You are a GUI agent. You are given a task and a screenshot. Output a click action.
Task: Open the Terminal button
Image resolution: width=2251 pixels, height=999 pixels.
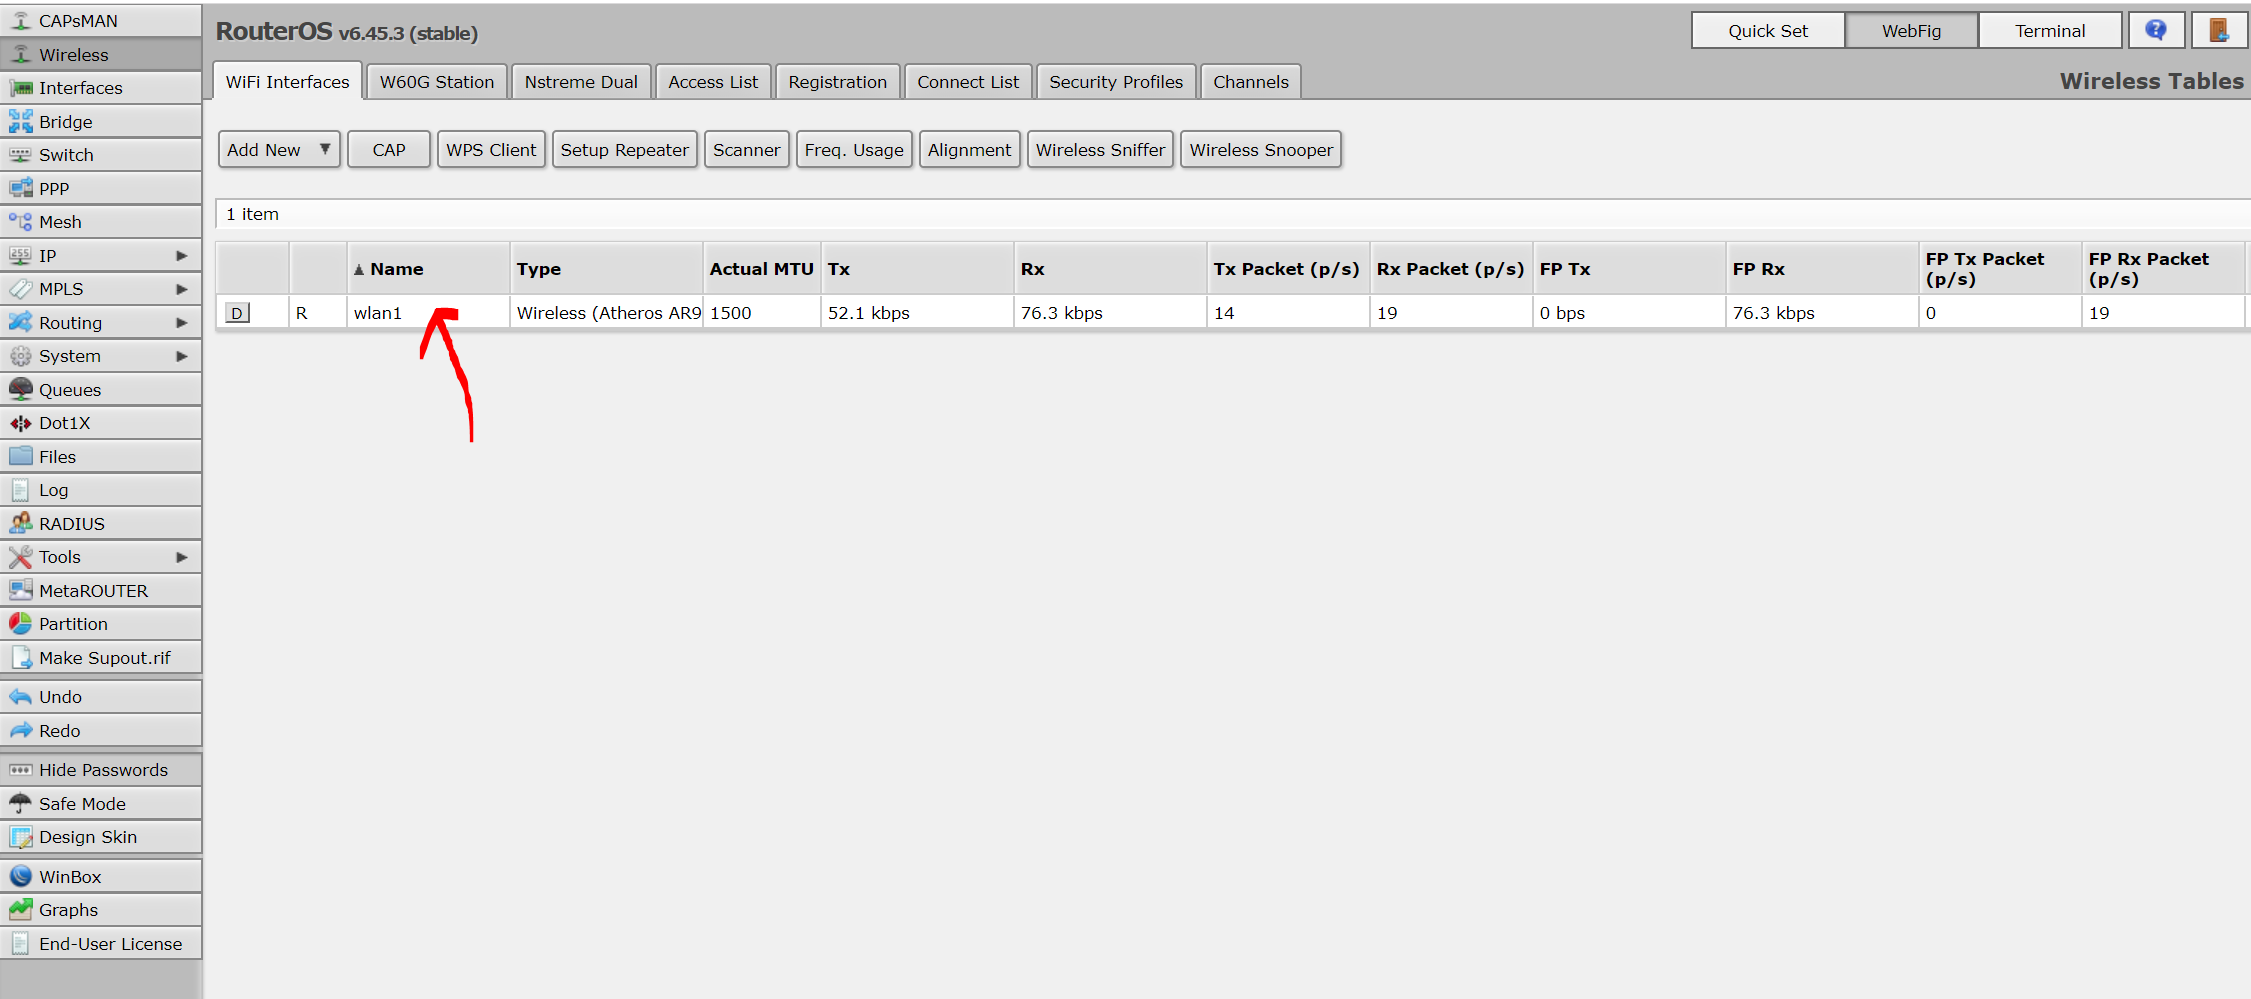tap(2049, 31)
